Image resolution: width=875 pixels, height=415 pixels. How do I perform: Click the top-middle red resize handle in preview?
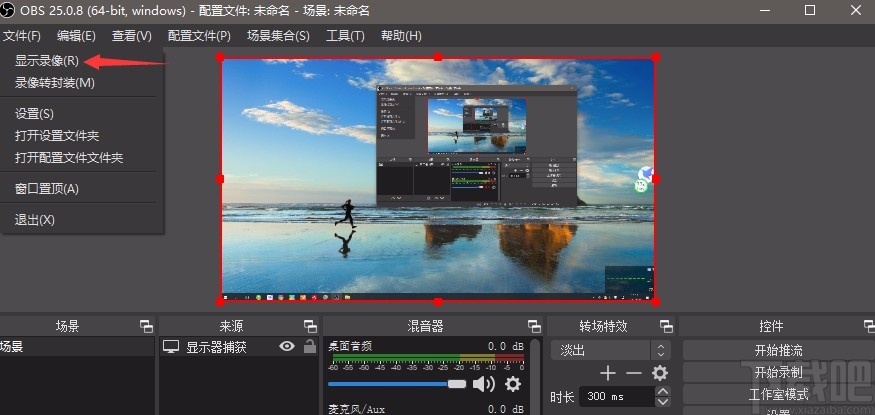coord(438,57)
